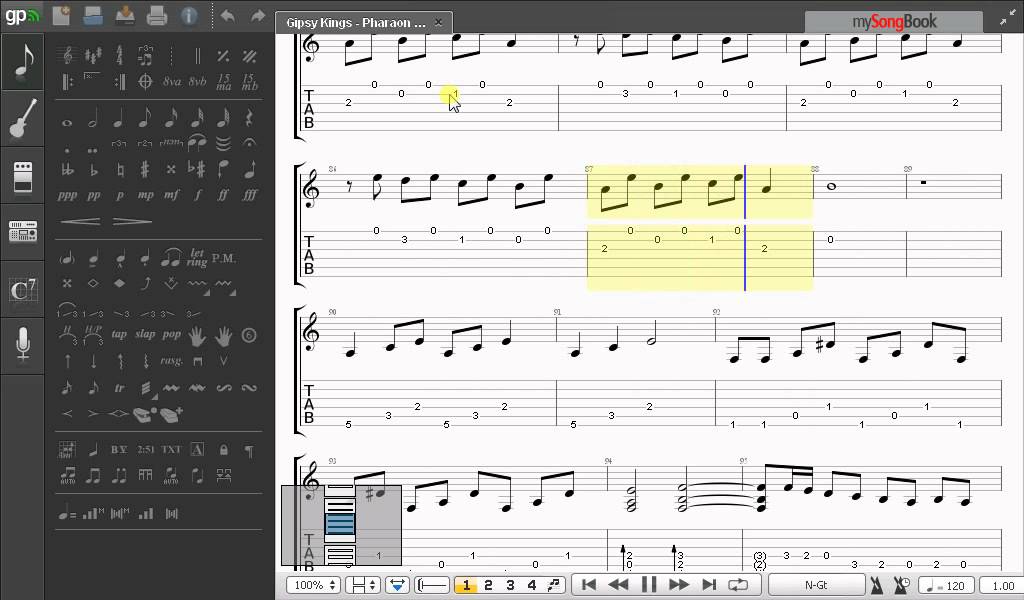Open the Chords C7 panel in sidebar
This screenshot has height=600, width=1024.
pyautogui.click(x=22, y=289)
